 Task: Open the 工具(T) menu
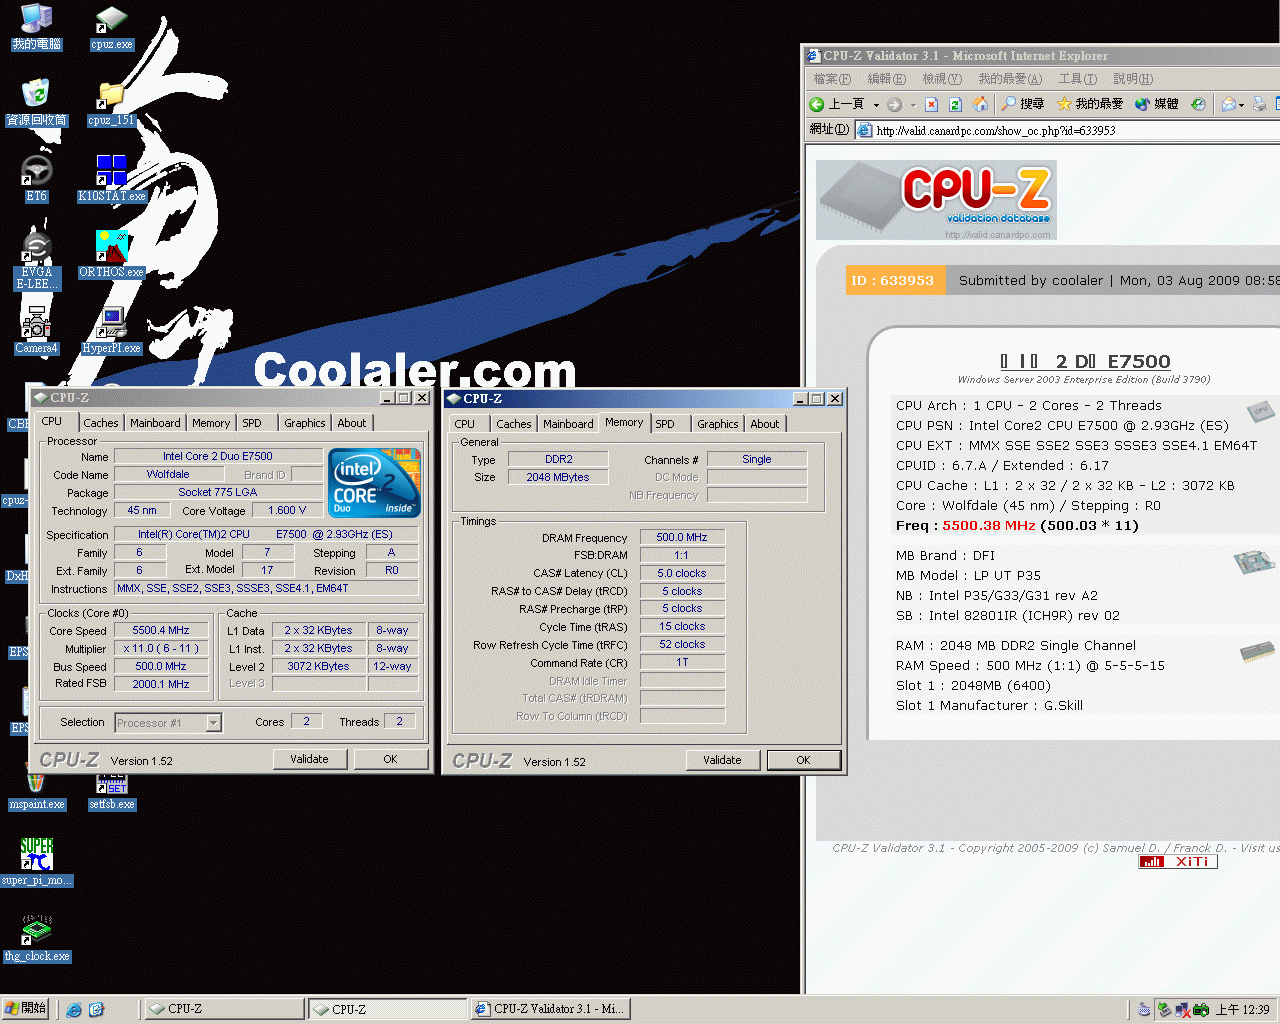click(x=1078, y=79)
